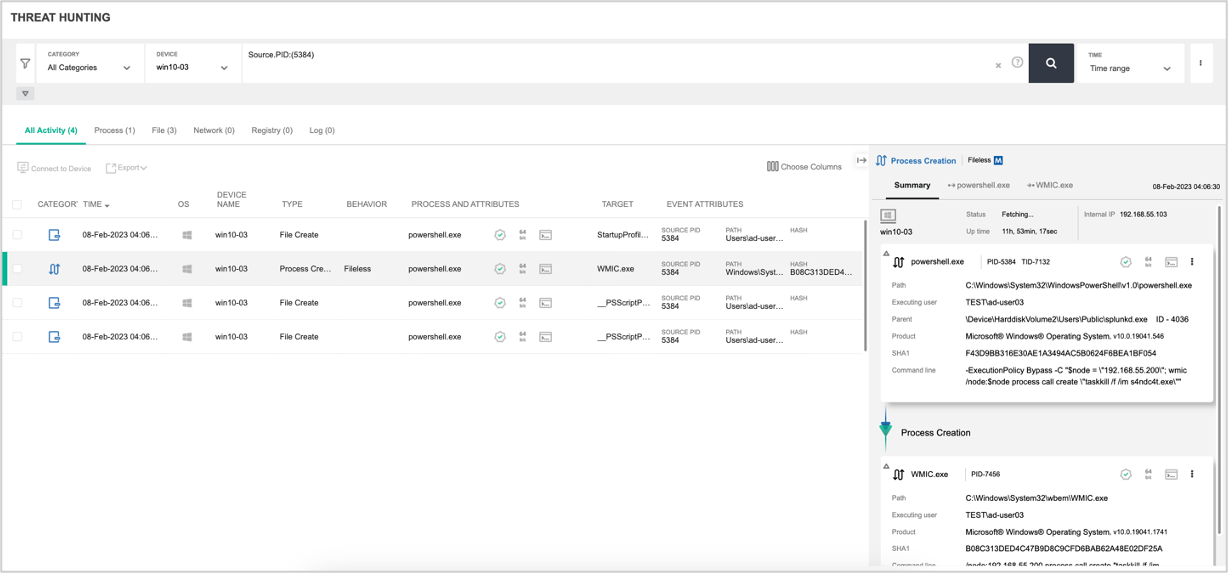
Task: Open the three-dot menu on WMIC.exe card
Action: tap(1192, 474)
